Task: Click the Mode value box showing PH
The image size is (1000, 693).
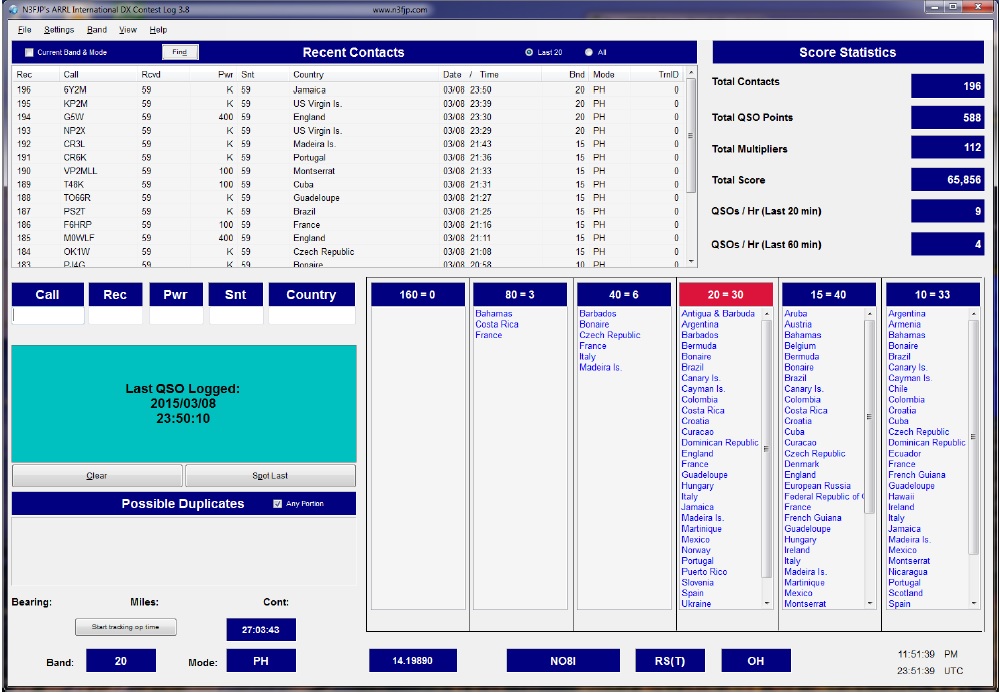Action: [261, 660]
